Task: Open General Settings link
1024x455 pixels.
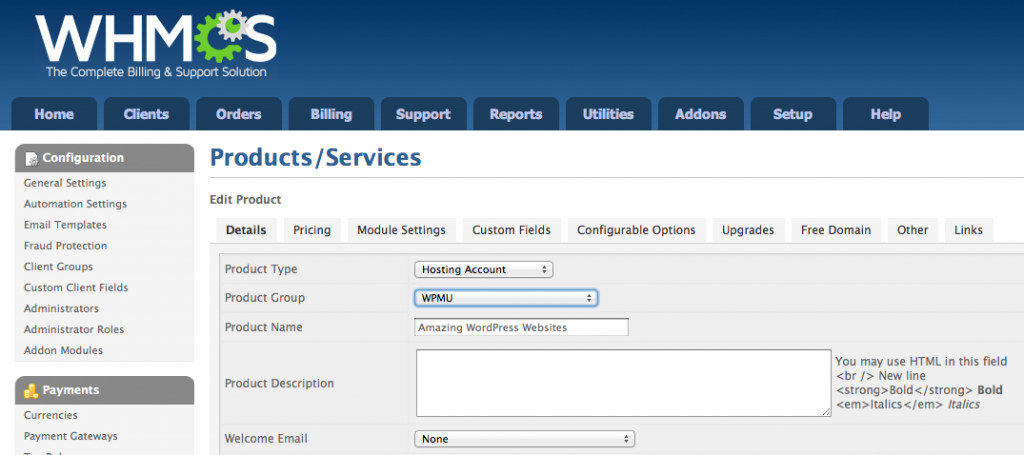Action: point(65,183)
